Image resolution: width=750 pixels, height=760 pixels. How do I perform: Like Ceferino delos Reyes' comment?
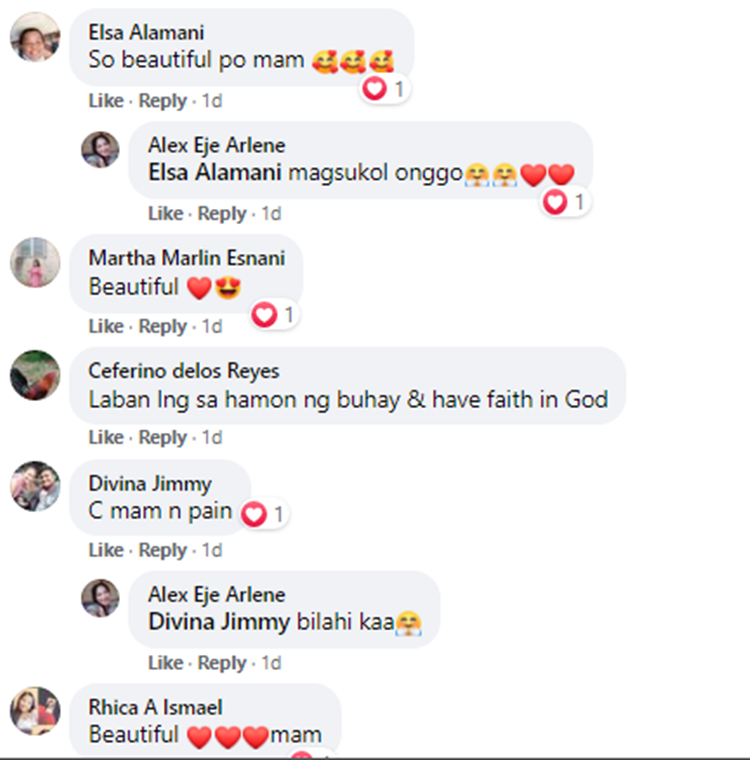(106, 438)
